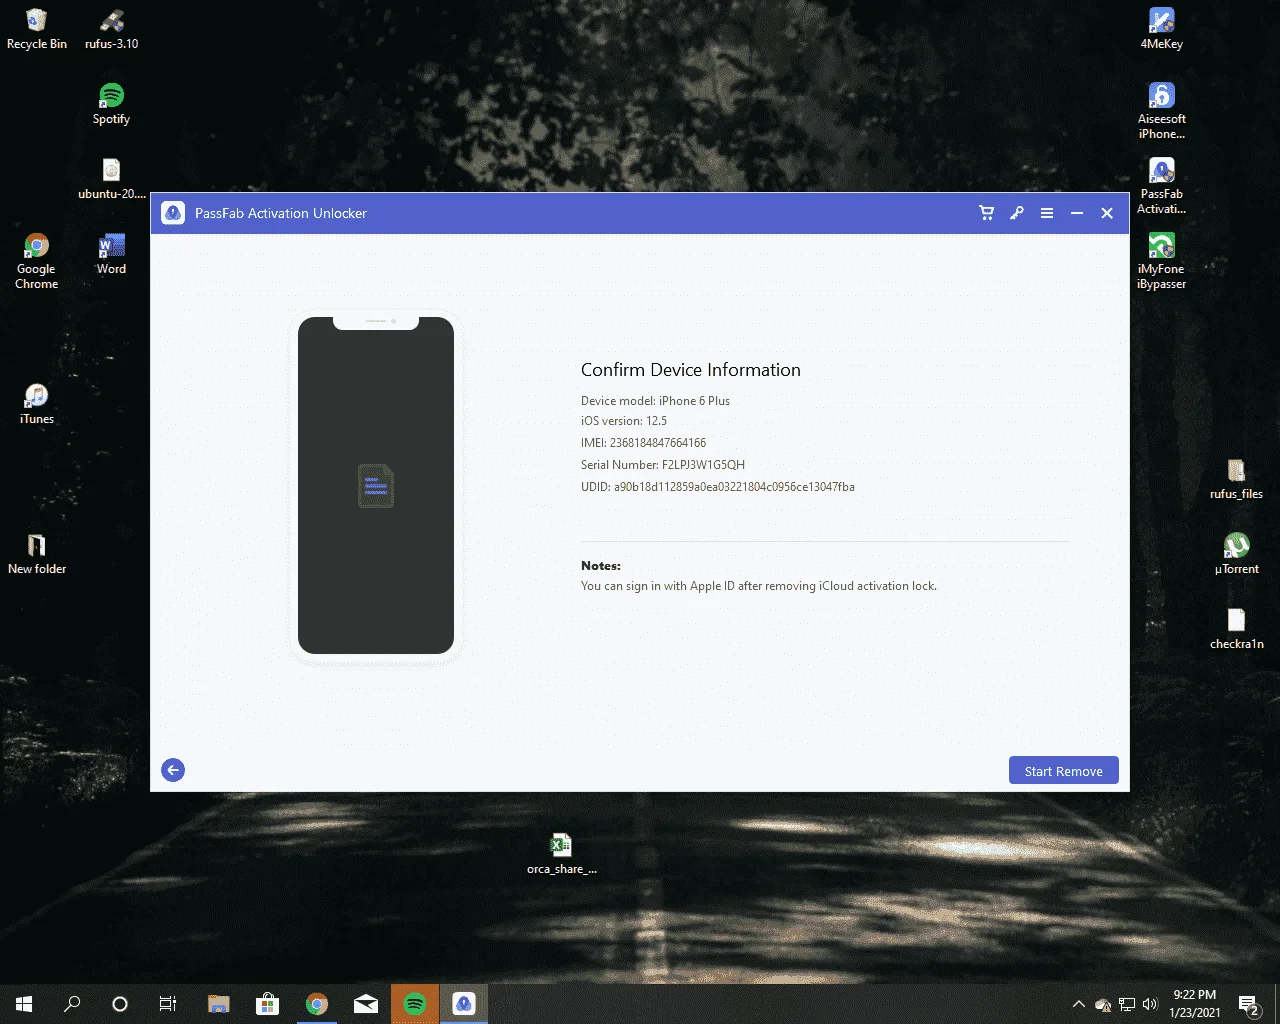This screenshot has height=1024, width=1280.
Task: Click the Start Remove button
Action: (x=1063, y=771)
